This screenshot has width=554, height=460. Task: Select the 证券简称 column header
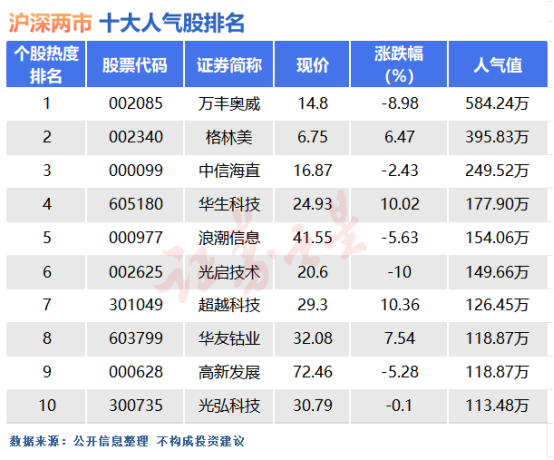(x=229, y=64)
